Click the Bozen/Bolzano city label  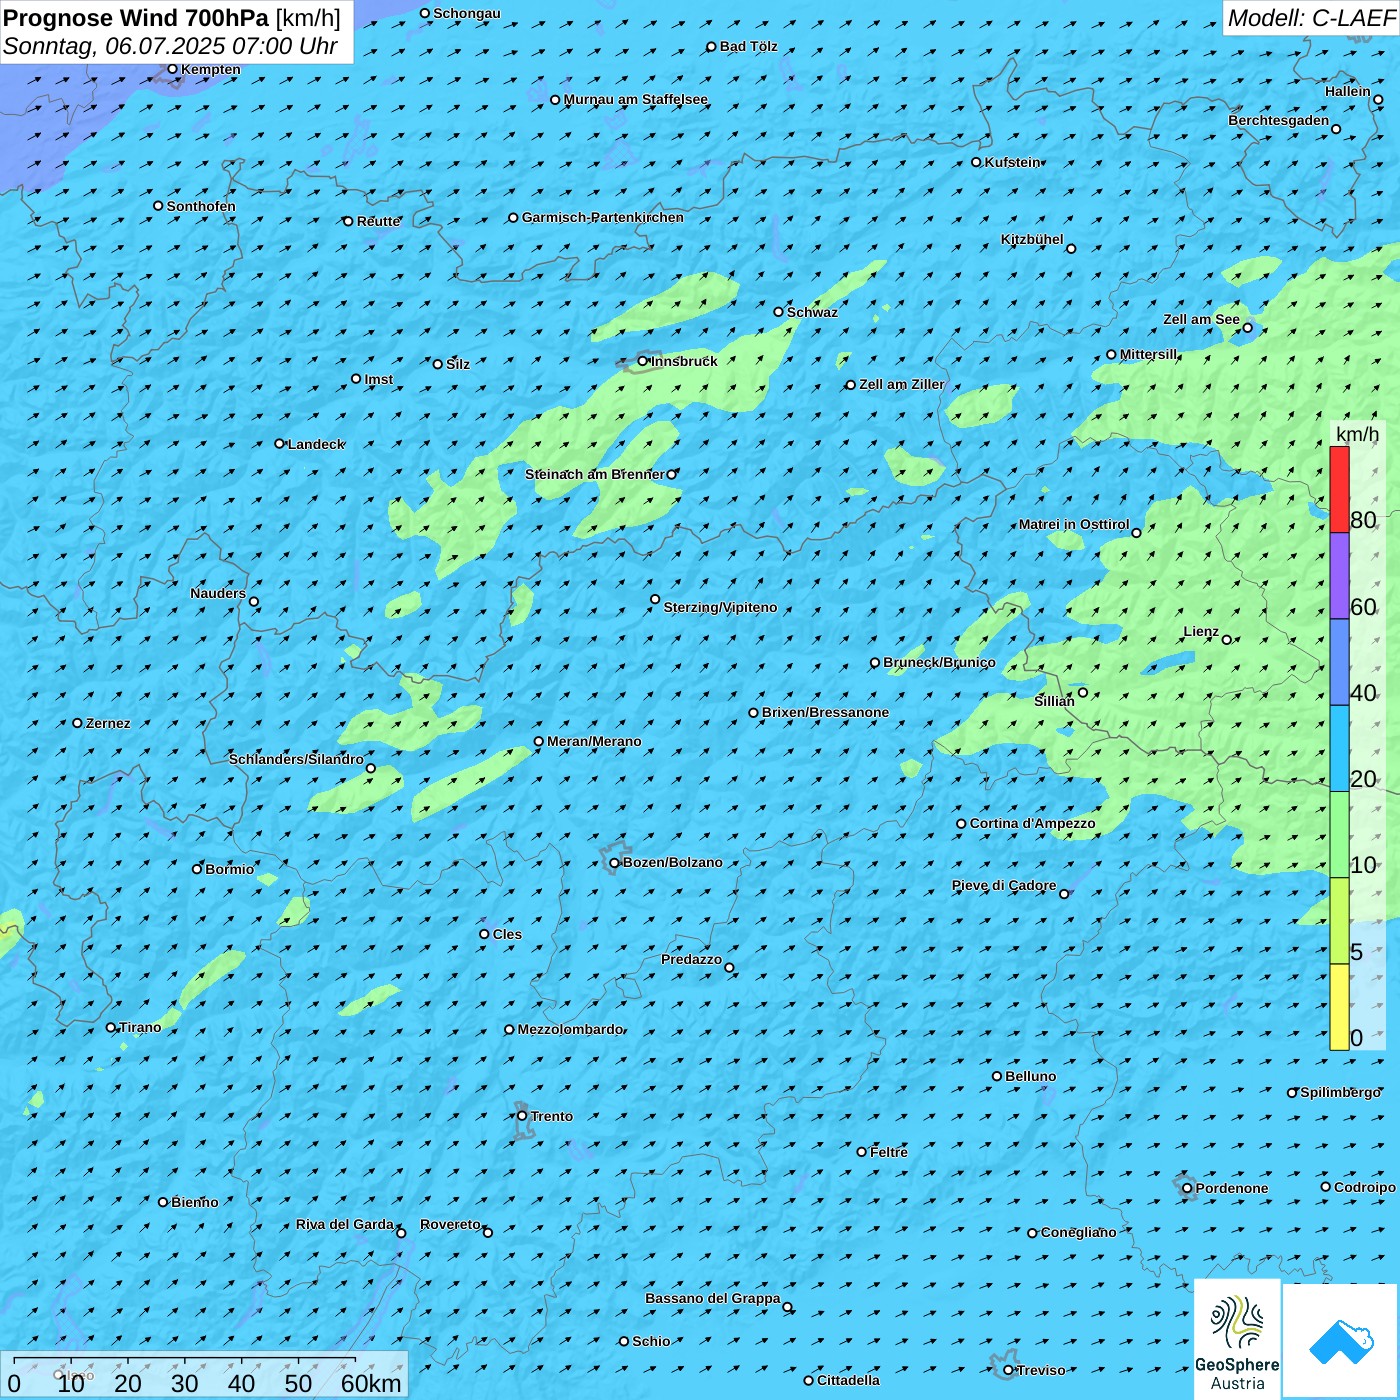pyautogui.click(x=672, y=862)
